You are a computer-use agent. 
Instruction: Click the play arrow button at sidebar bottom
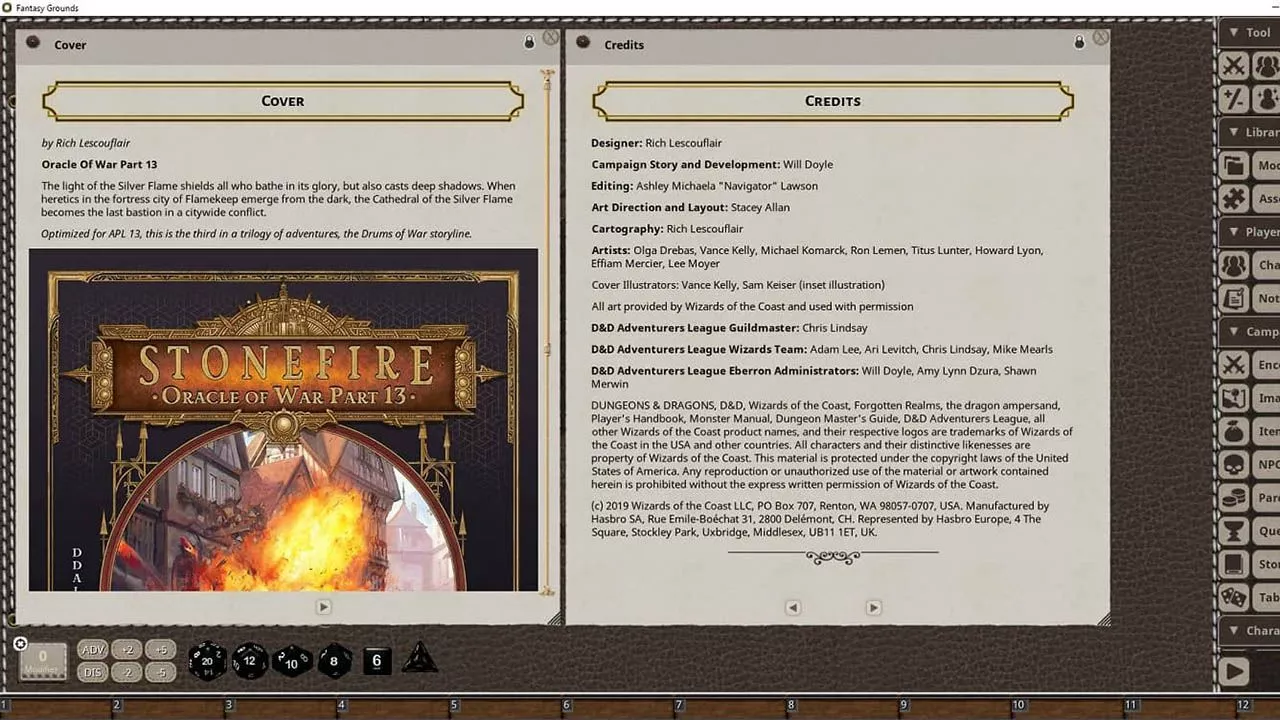[1234, 671]
